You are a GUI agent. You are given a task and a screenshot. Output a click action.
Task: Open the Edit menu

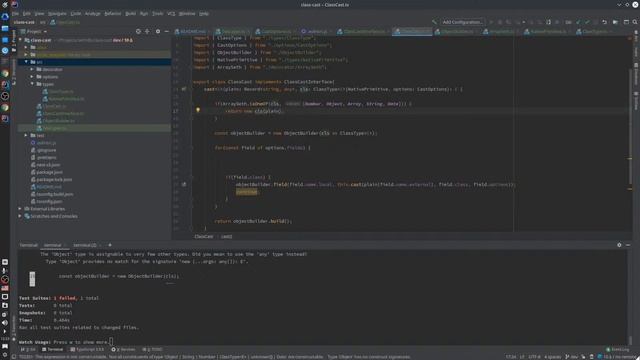[27, 13]
